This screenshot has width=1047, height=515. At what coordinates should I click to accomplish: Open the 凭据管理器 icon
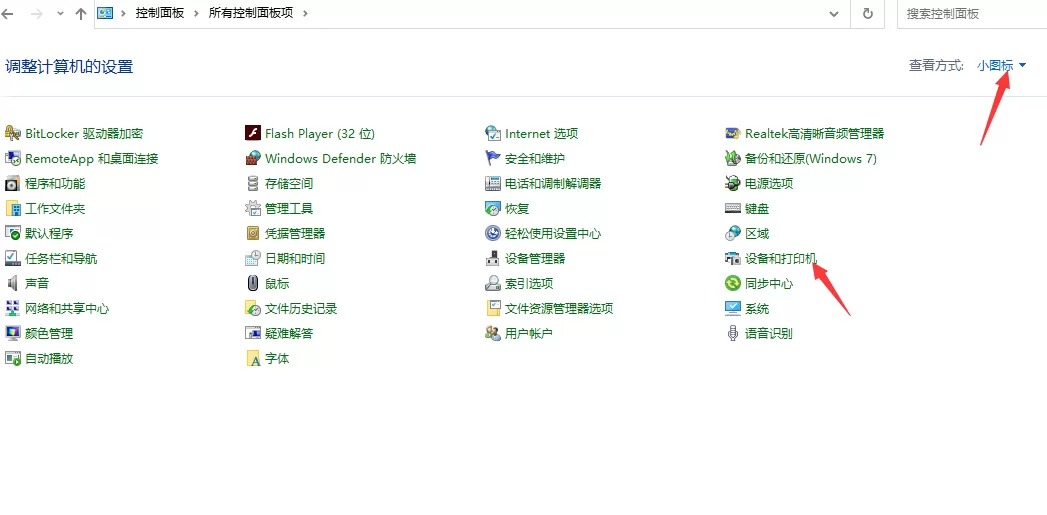(x=252, y=233)
